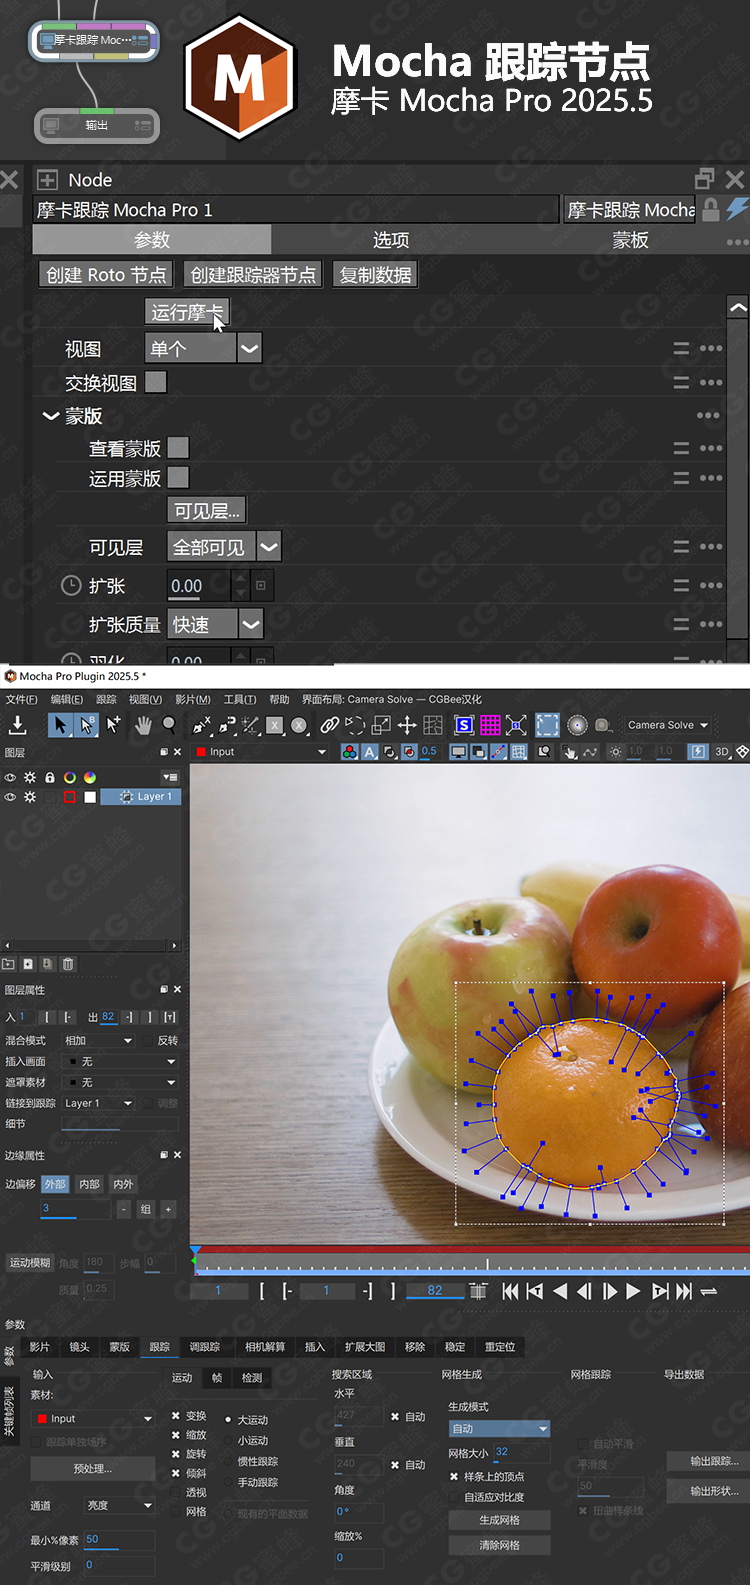Open the 通道 亮度 dropdown

click(x=119, y=1505)
